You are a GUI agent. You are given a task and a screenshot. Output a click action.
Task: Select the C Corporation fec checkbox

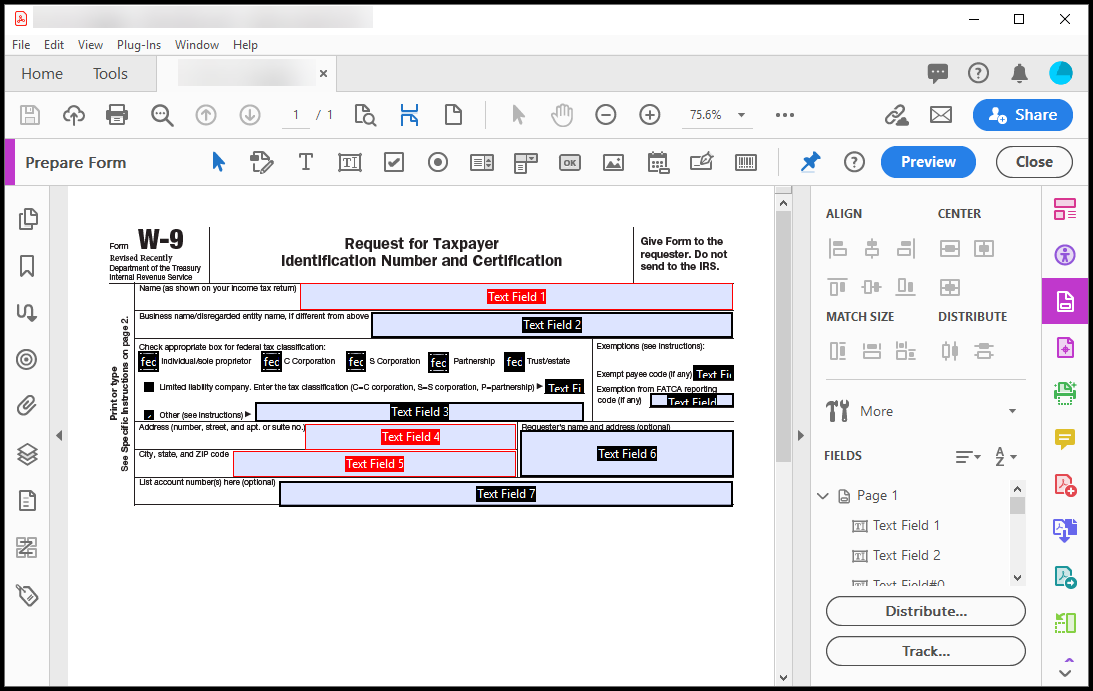tap(271, 362)
